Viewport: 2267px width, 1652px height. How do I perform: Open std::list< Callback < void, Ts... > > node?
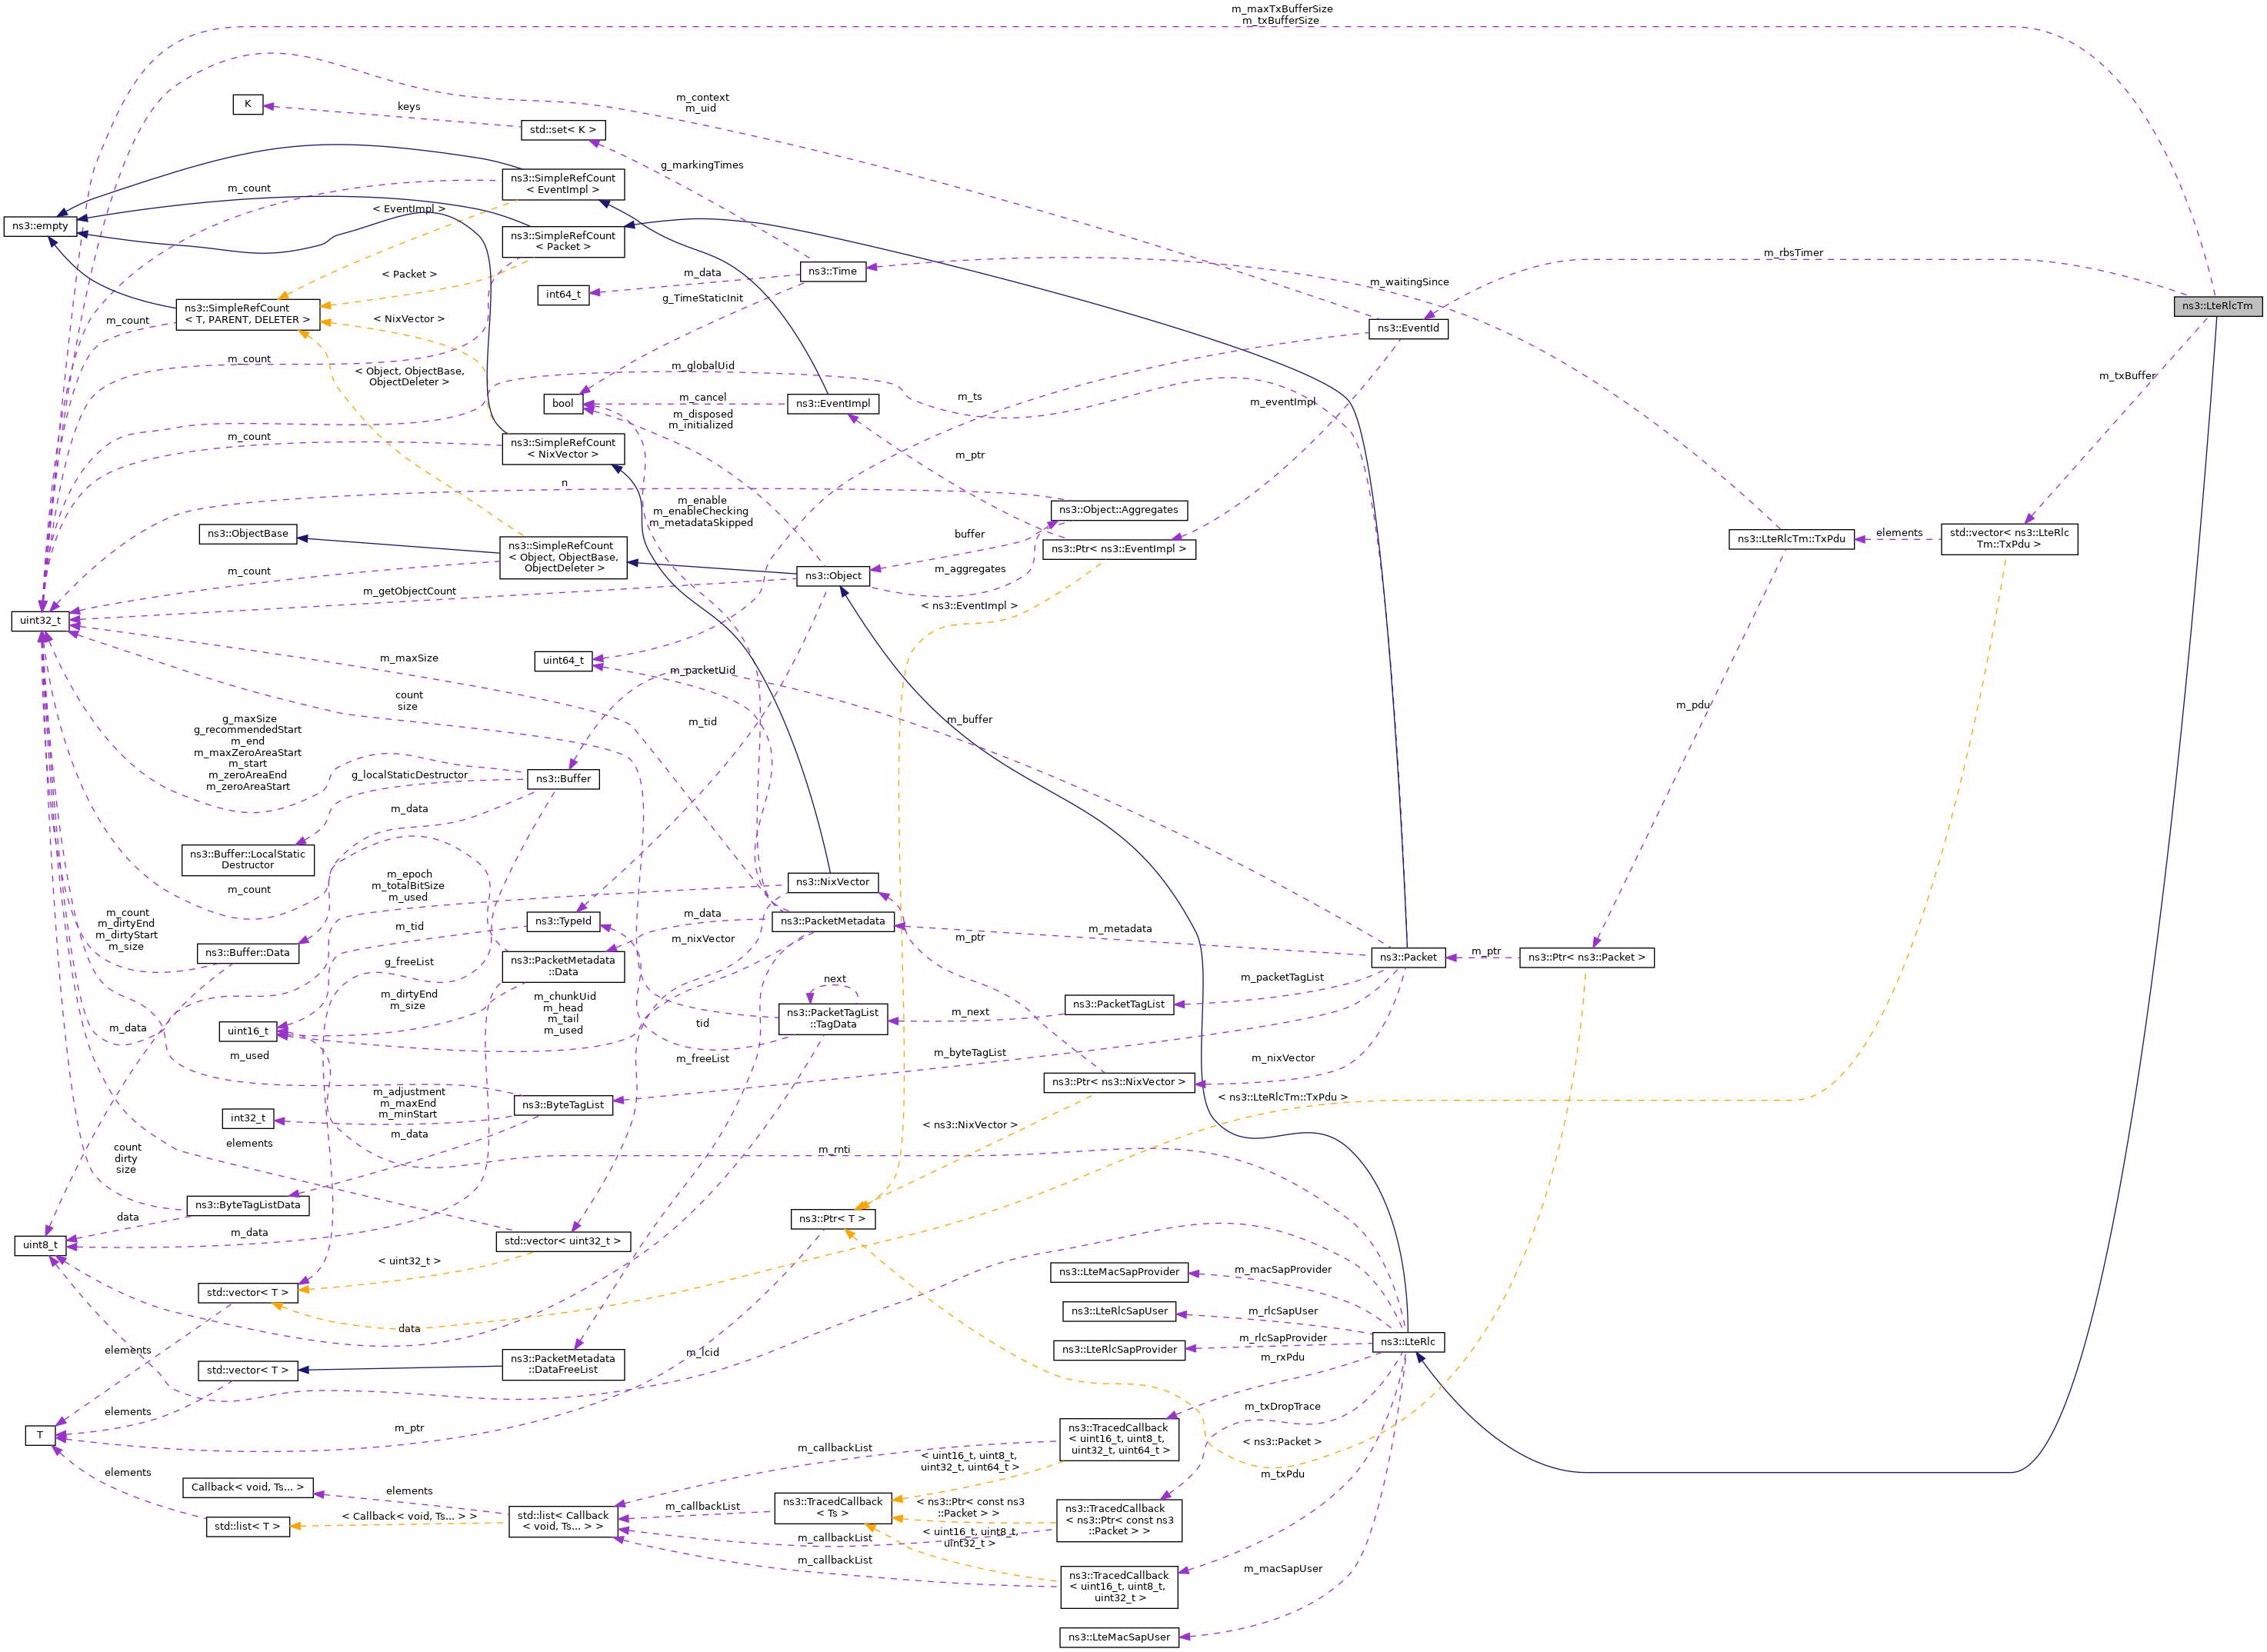click(x=563, y=1521)
